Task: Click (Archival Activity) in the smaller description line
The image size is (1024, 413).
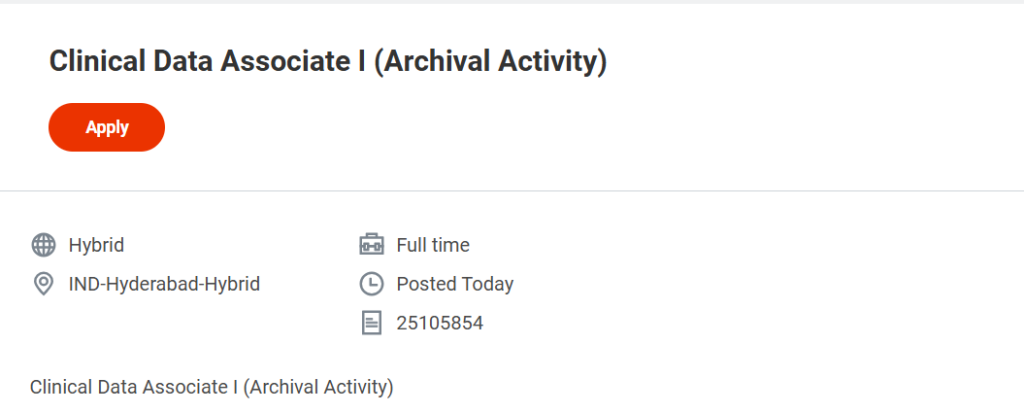Action: click(x=317, y=386)
